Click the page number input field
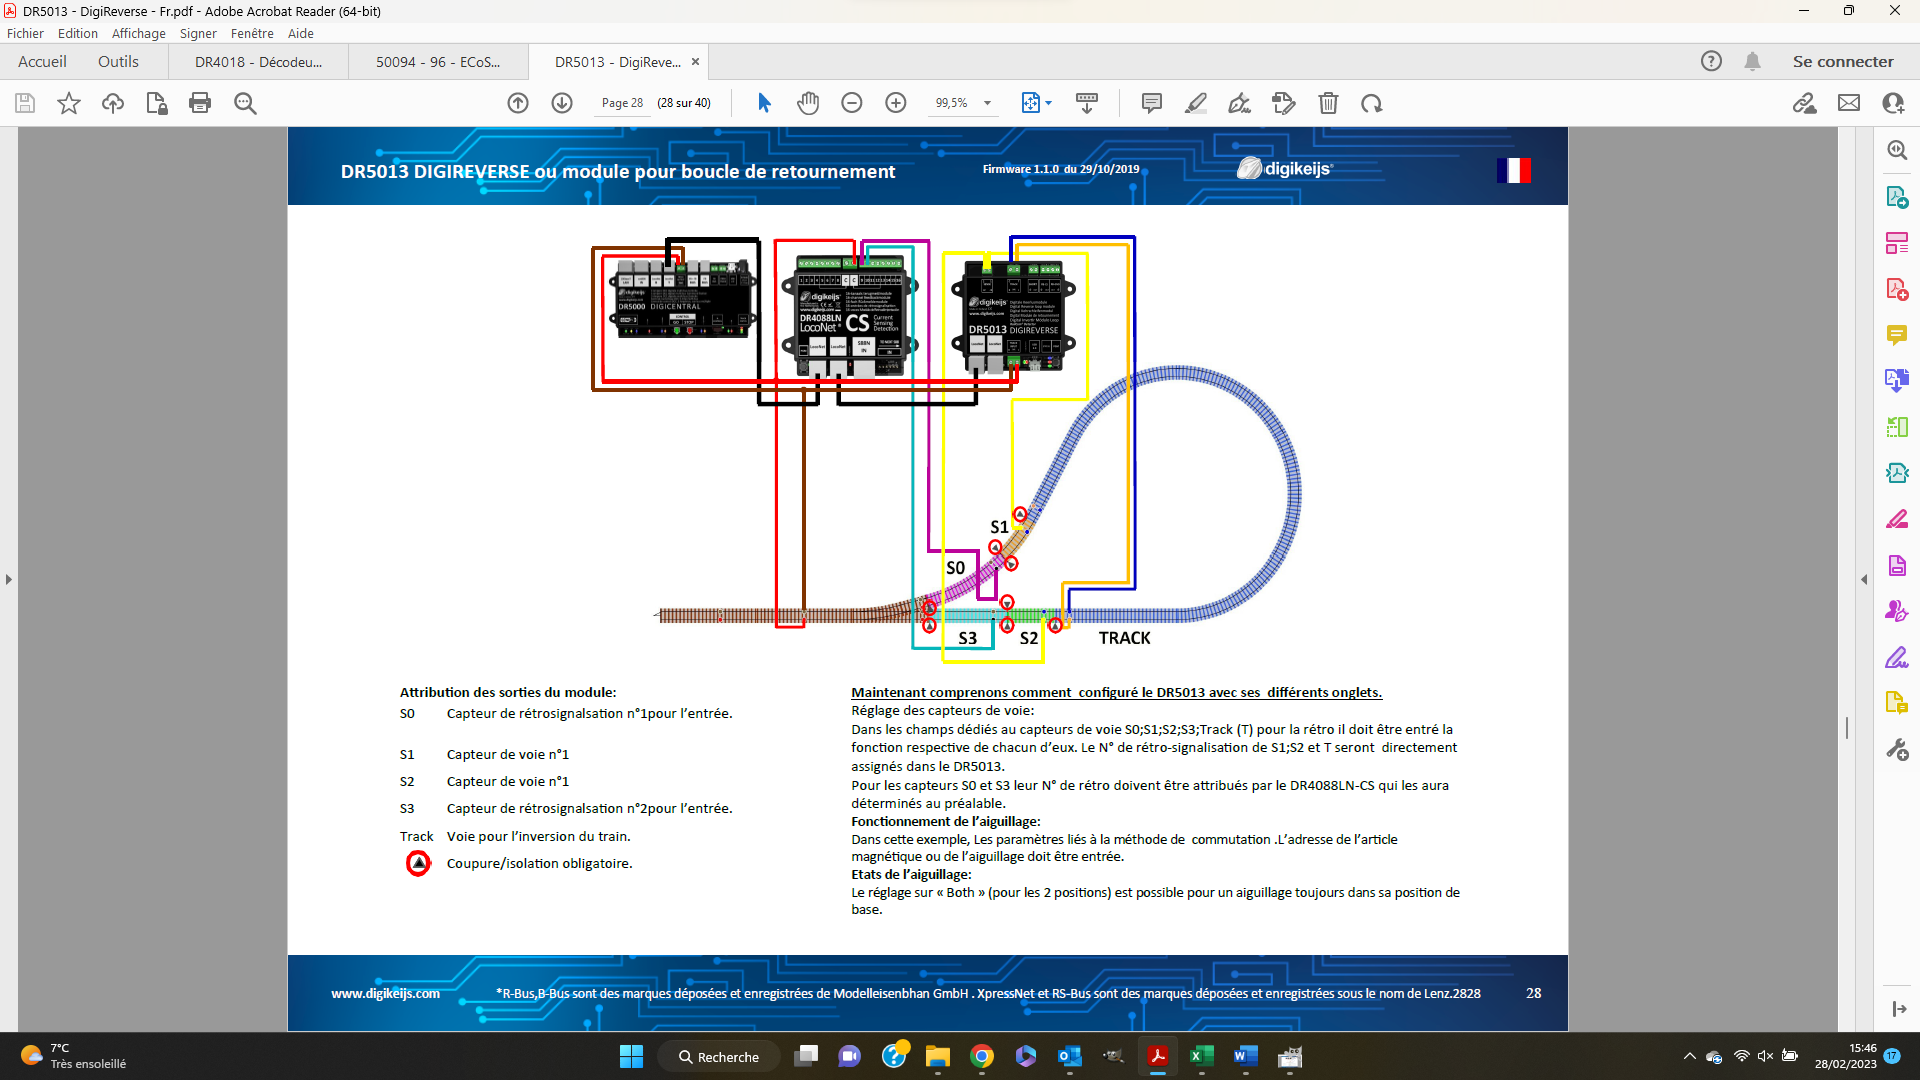 pos(622,103)
